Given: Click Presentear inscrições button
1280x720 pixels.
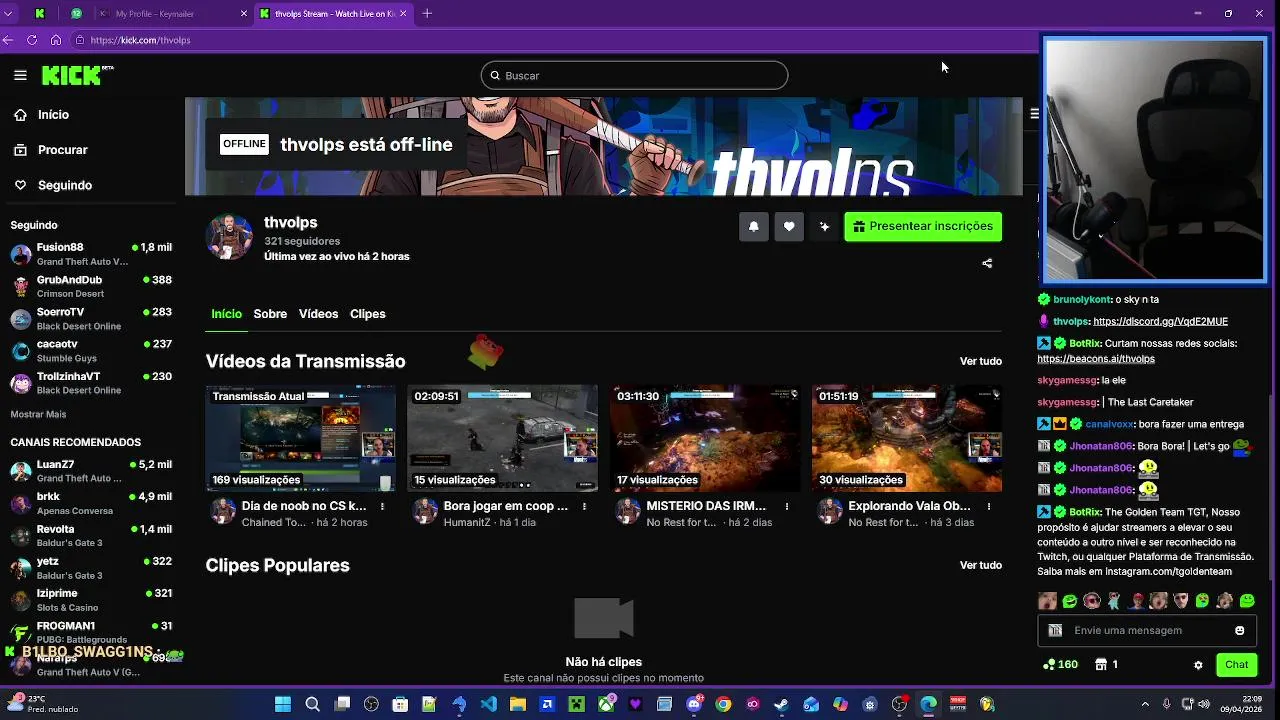Looking at the screenshot, I should pyautogui.click(x=923, y=226).
